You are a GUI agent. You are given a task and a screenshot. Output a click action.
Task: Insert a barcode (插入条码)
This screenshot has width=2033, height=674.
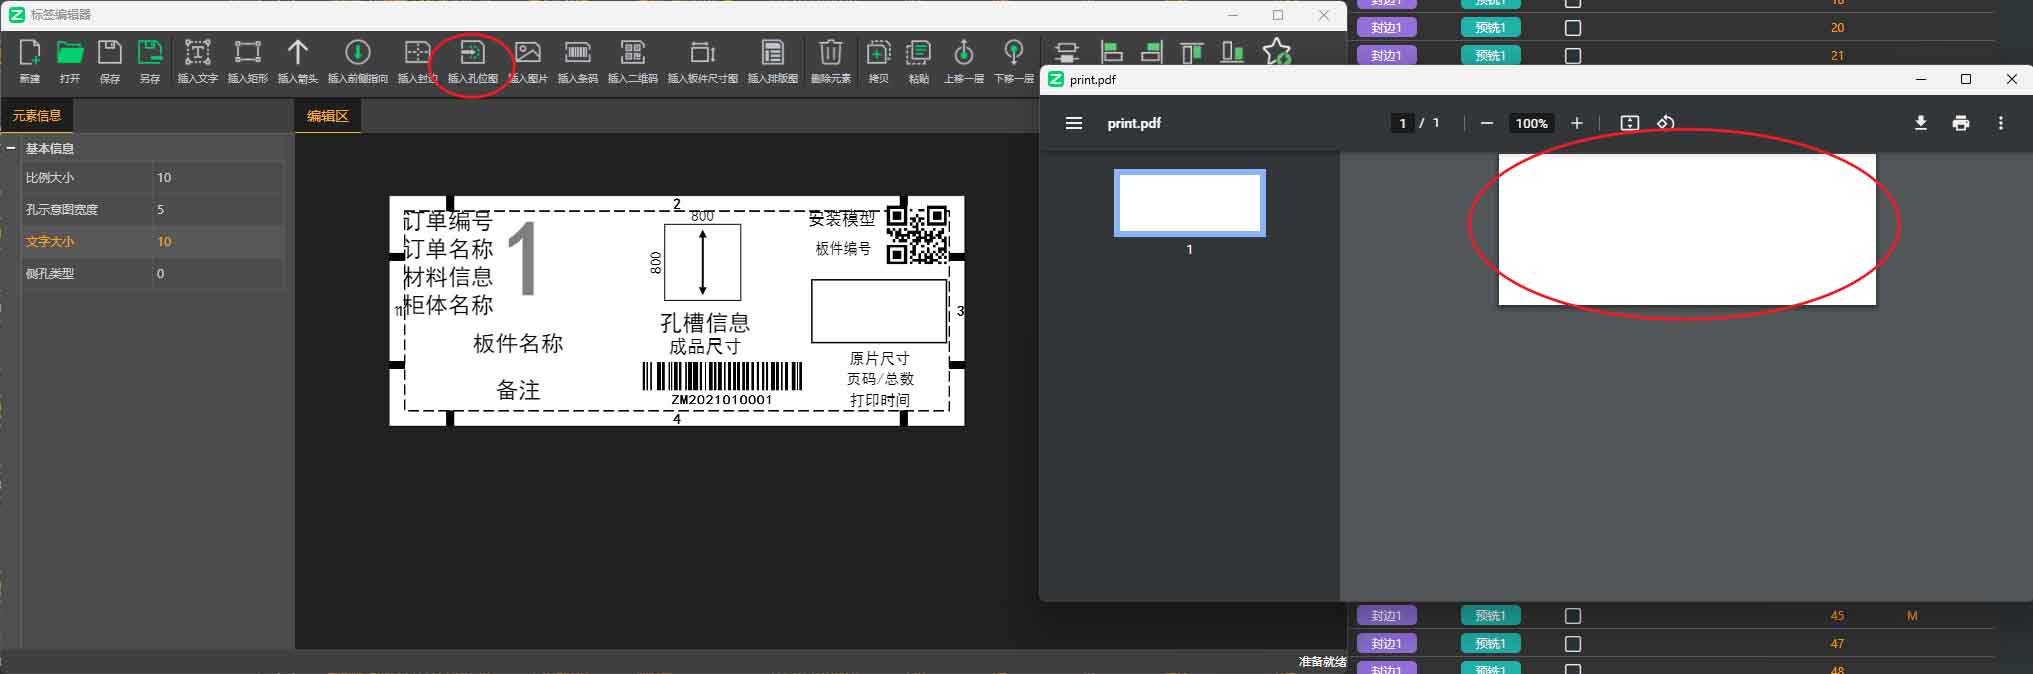click(578, 60)
